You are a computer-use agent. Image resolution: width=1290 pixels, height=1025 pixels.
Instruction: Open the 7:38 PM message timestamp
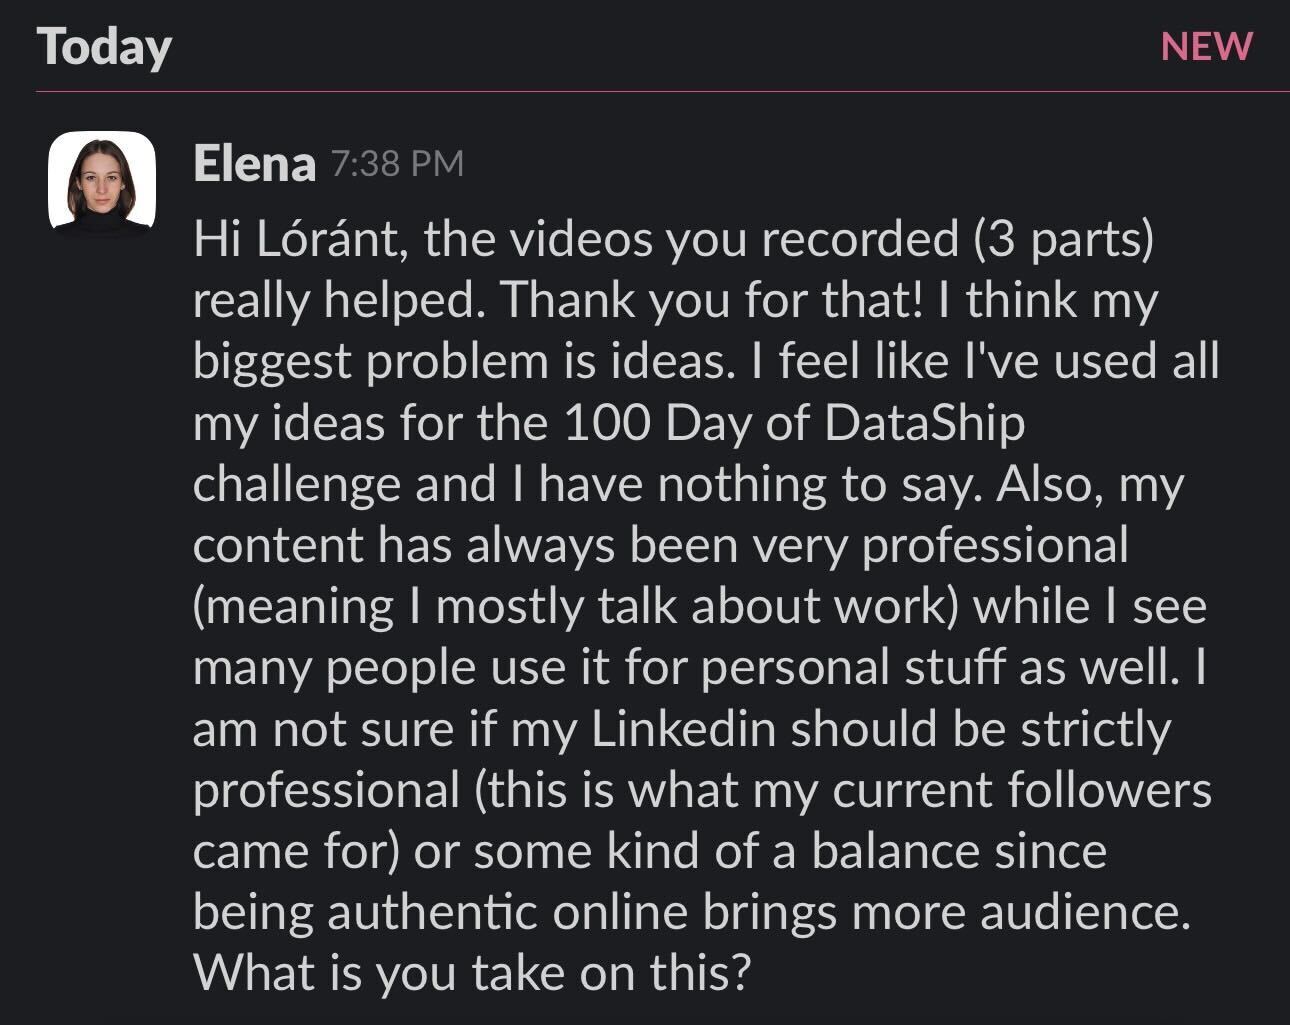coord(397,164)
